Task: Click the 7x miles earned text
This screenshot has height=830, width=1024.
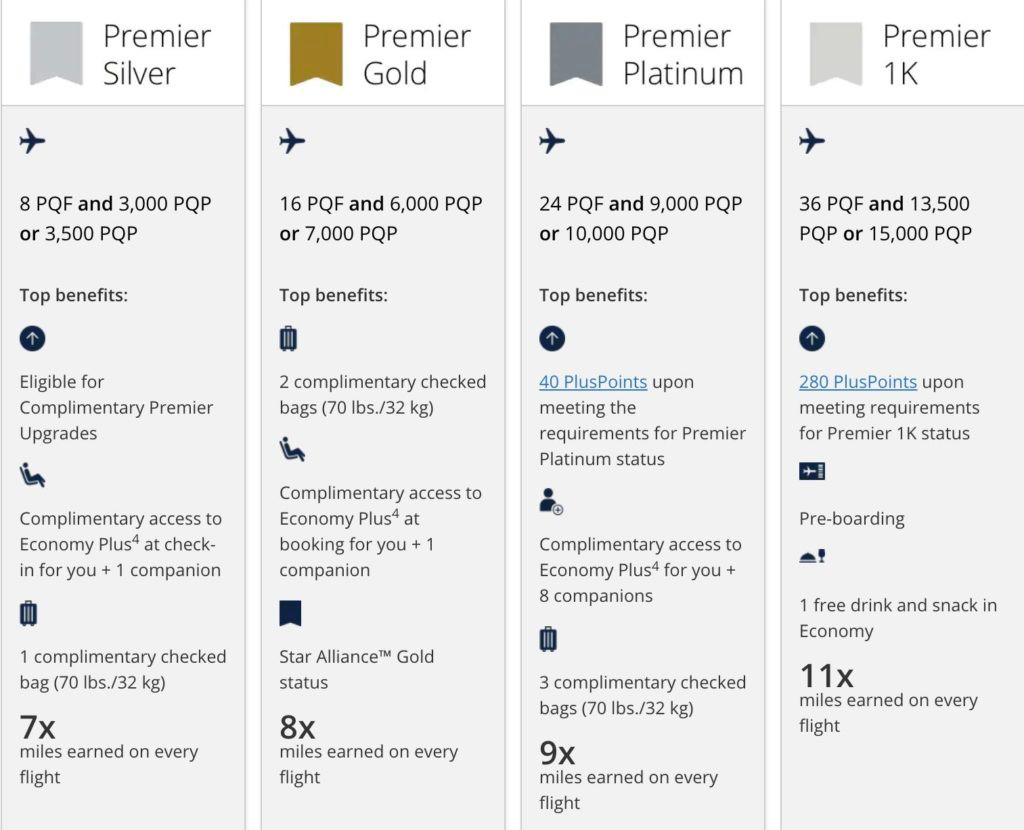Action: pyautogui.click(x=38, y=728)
